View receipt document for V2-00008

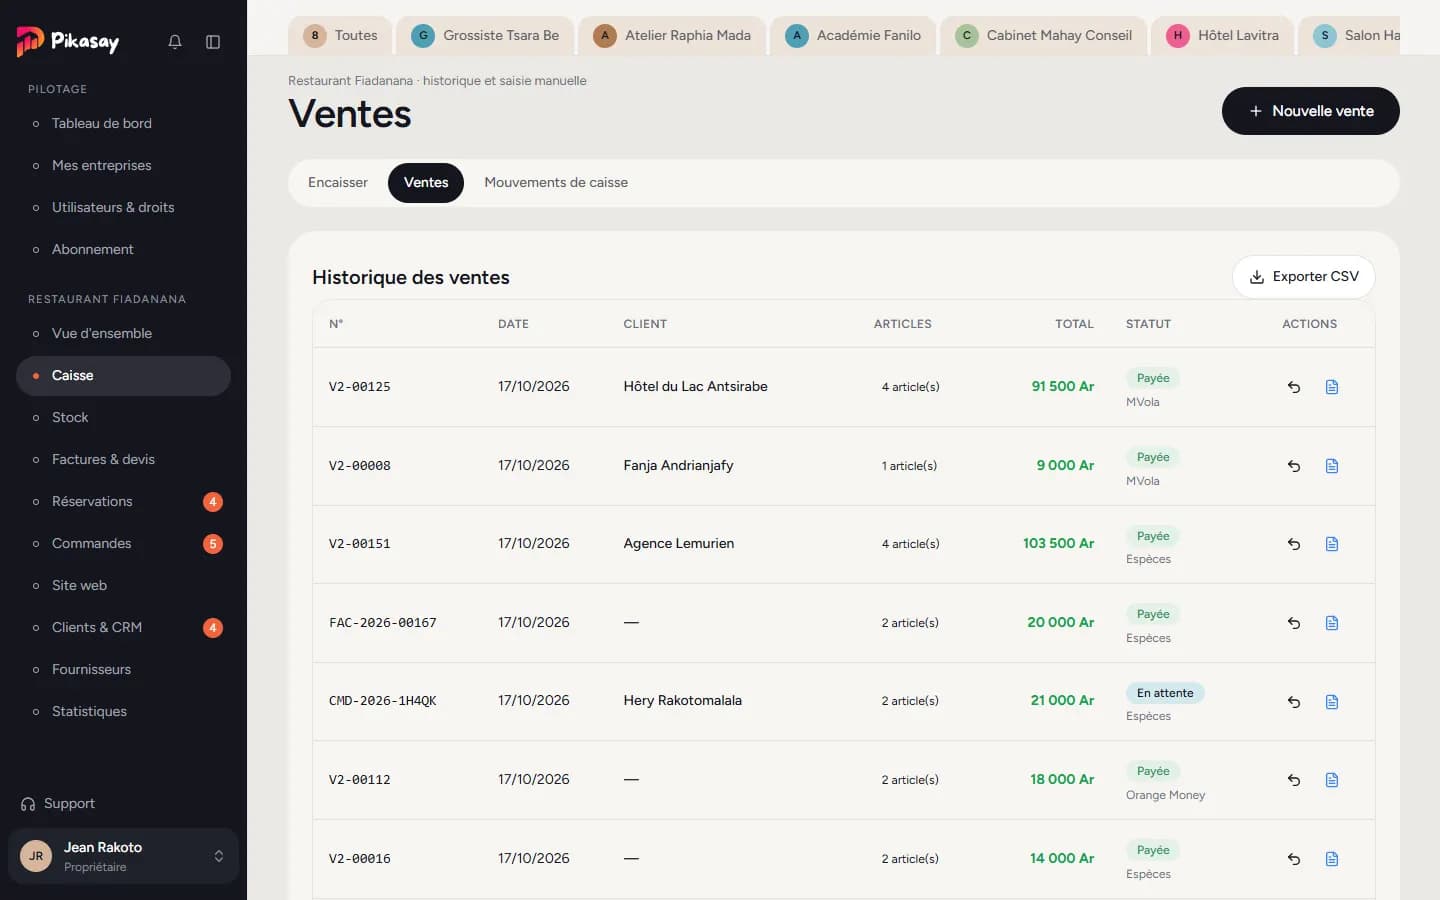click(1332, 466)
